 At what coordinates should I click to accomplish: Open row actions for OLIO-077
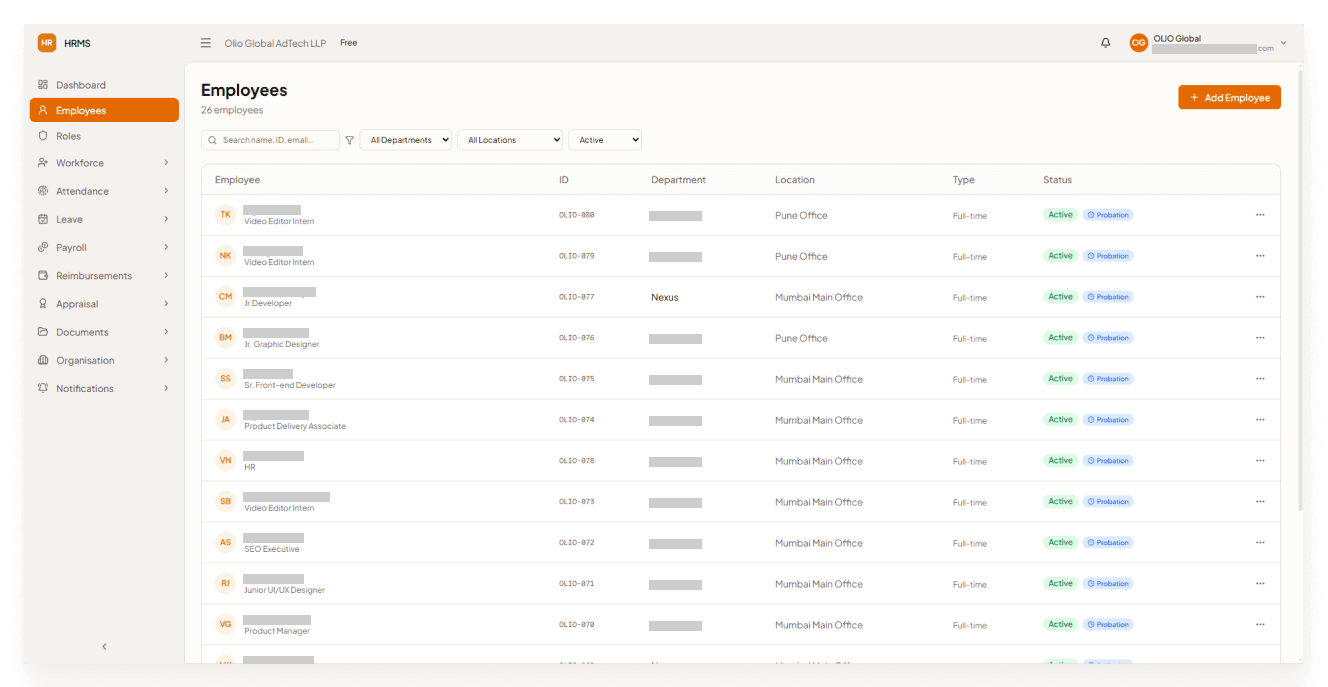[1260, 297]
